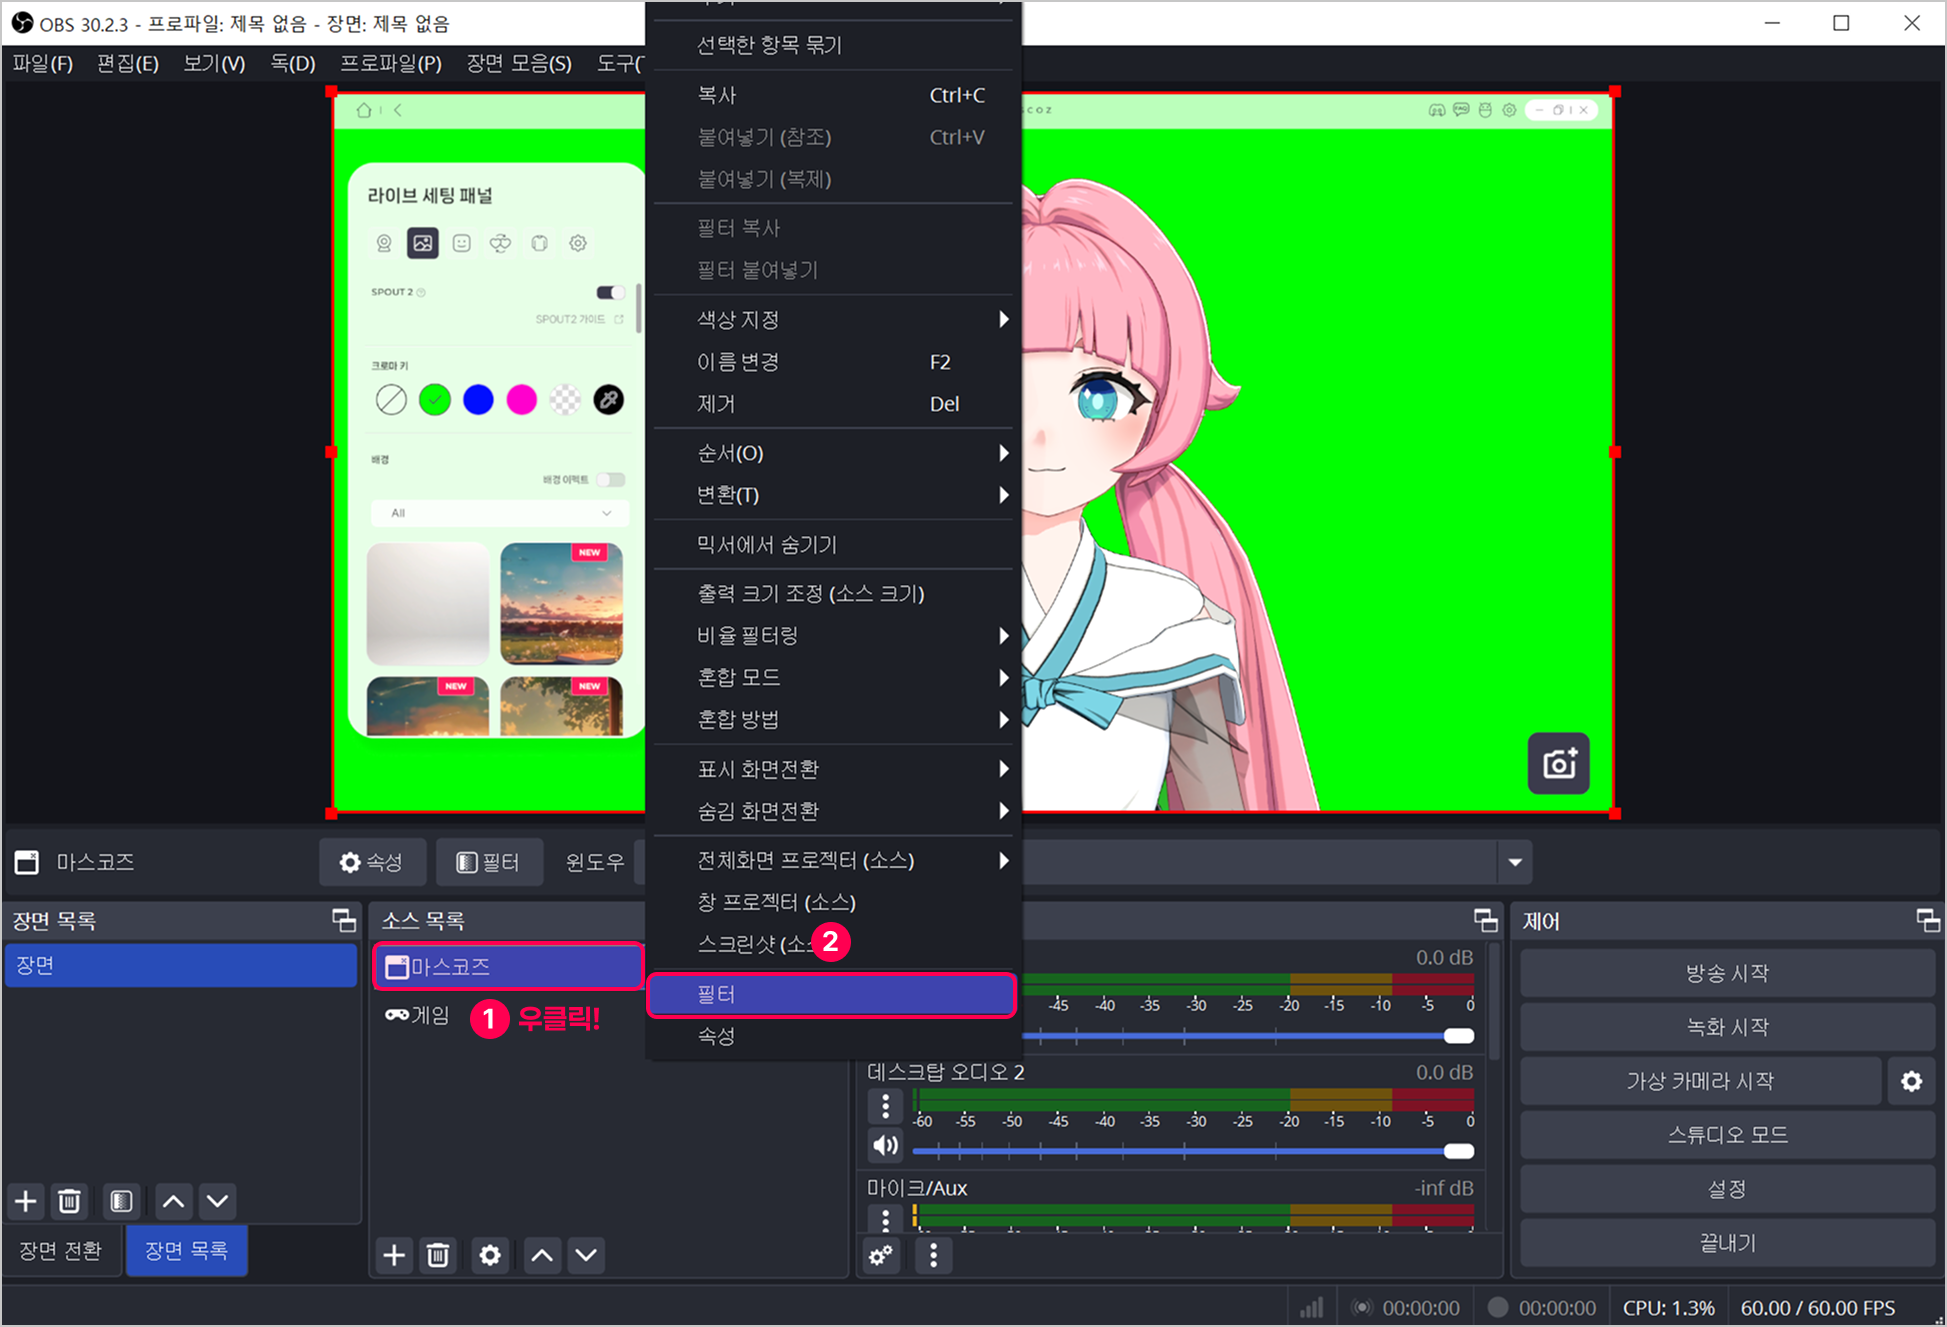Click back arrow in Mascoz preview

tap(398, 110)
